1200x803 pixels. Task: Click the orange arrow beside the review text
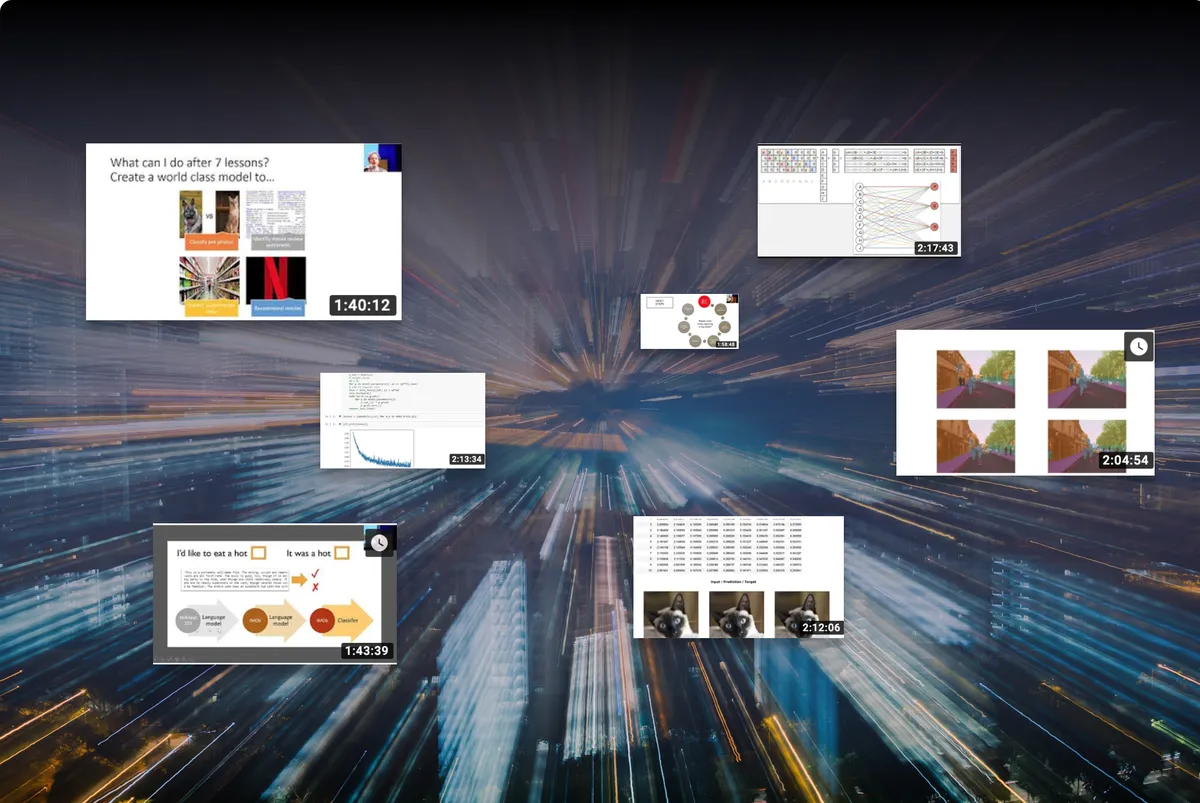coord(299,579)
